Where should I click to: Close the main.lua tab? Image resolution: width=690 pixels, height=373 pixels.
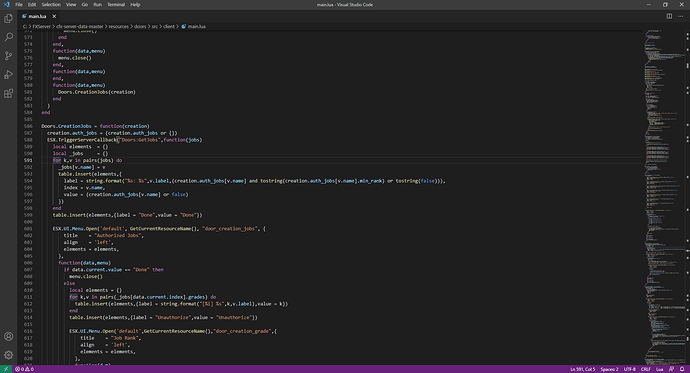pyautogui.click(x=54, y=16)
